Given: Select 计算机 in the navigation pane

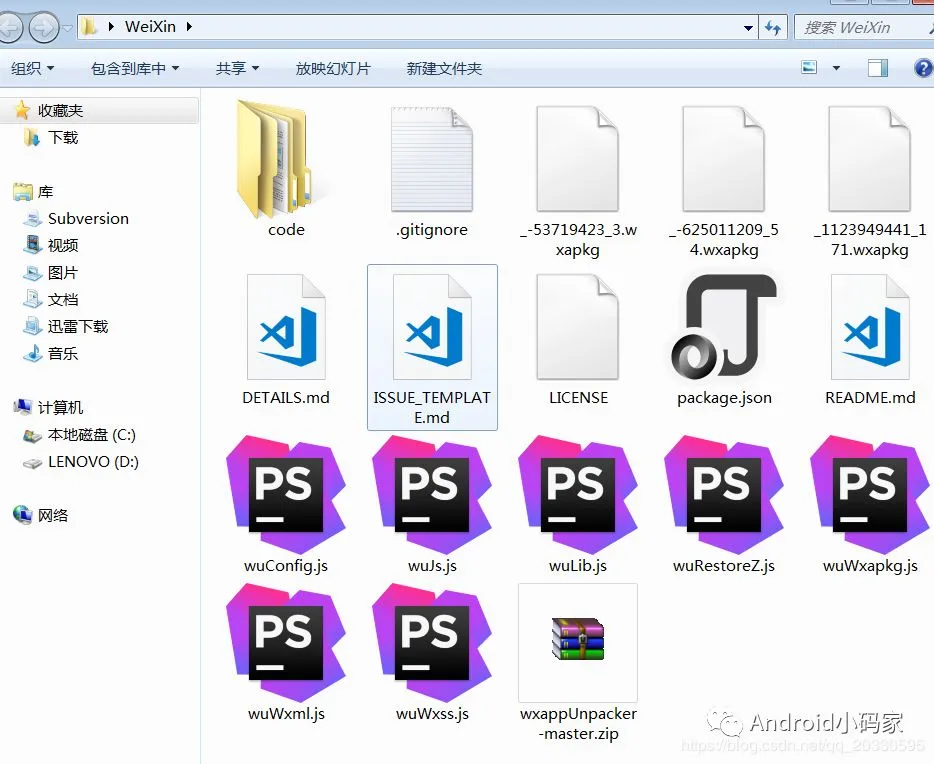Looking at the screenshot, I should [x=60, y=407].
